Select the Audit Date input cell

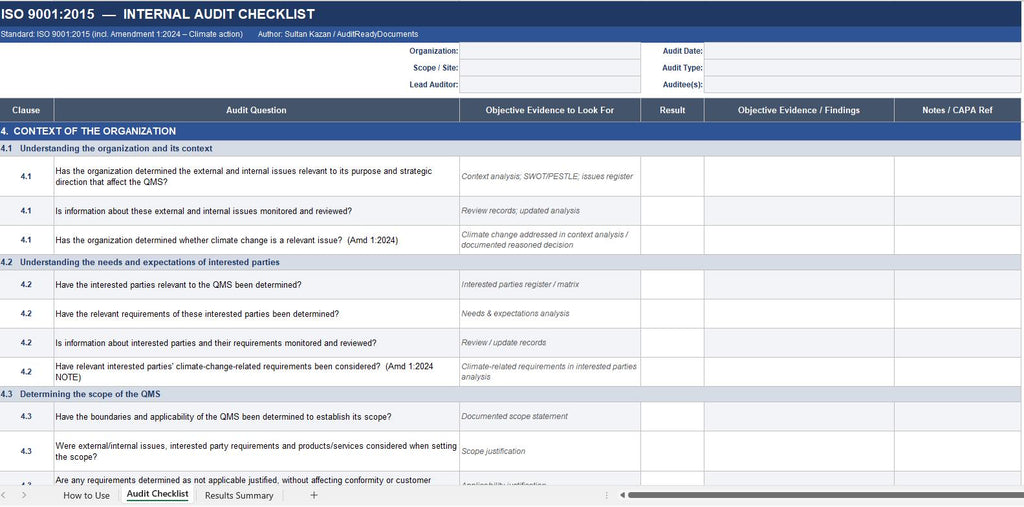point(862,51)
